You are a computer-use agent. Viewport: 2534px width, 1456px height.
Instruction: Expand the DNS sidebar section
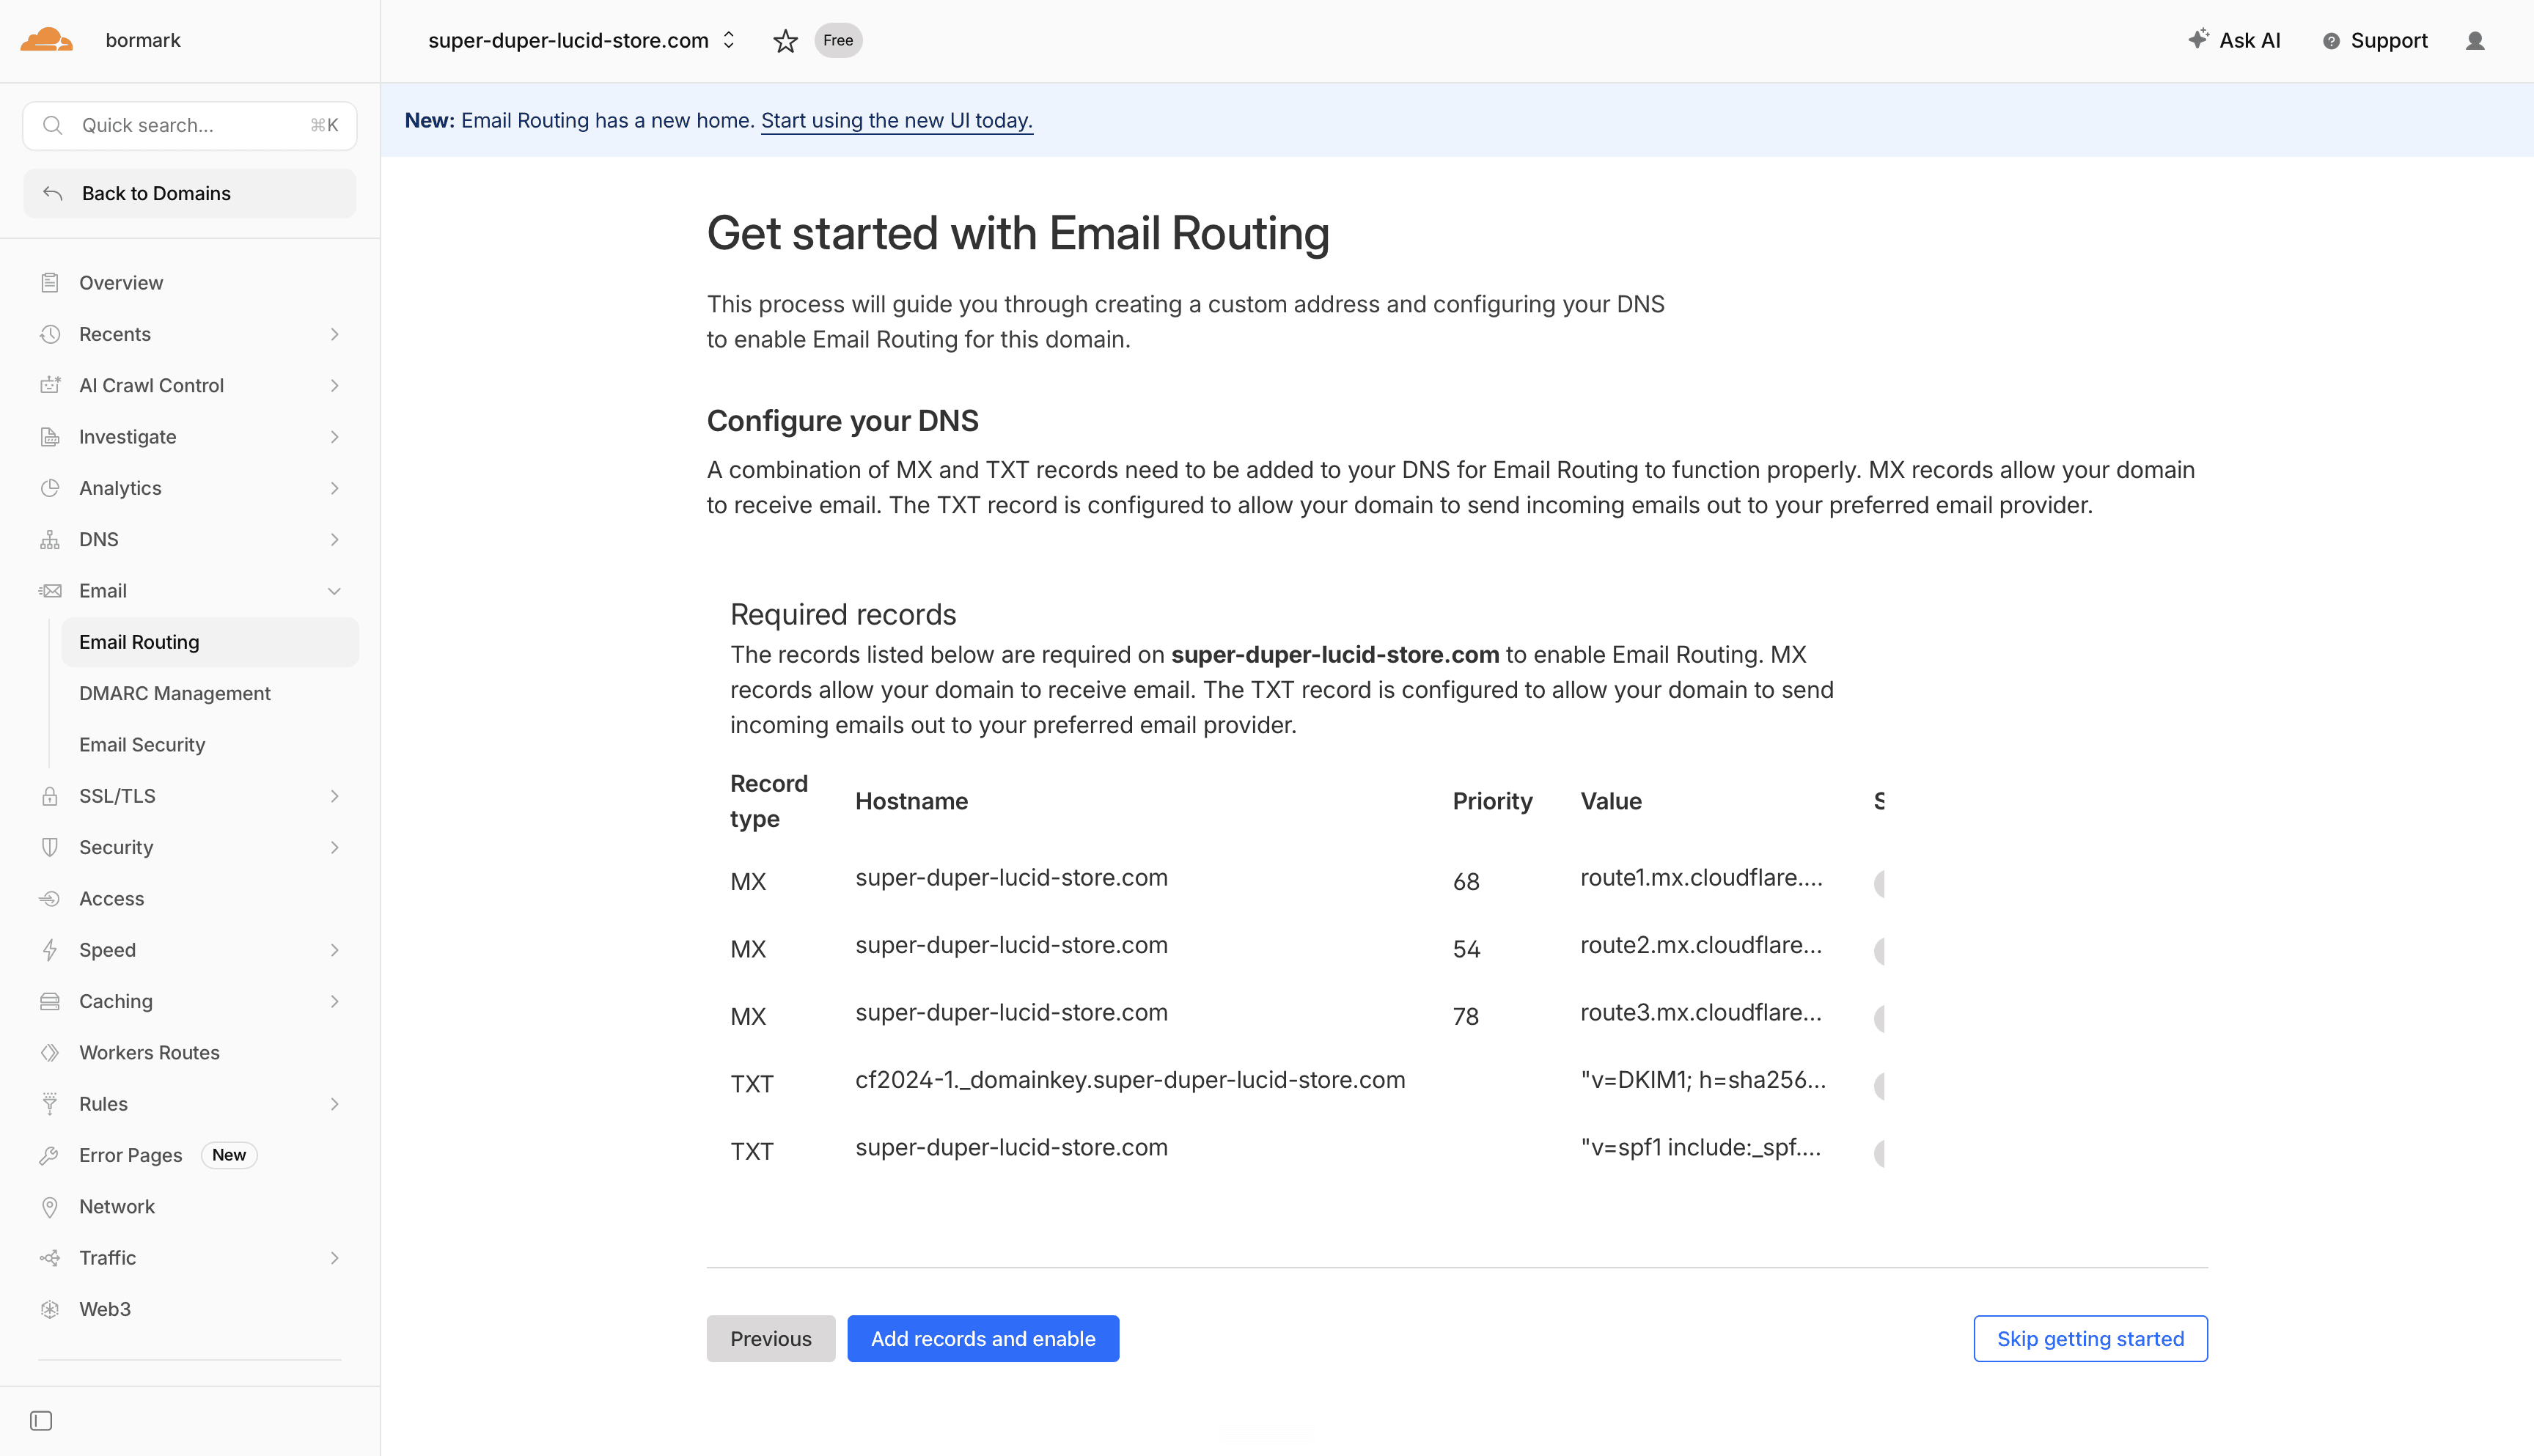click(x=190, y=540)
